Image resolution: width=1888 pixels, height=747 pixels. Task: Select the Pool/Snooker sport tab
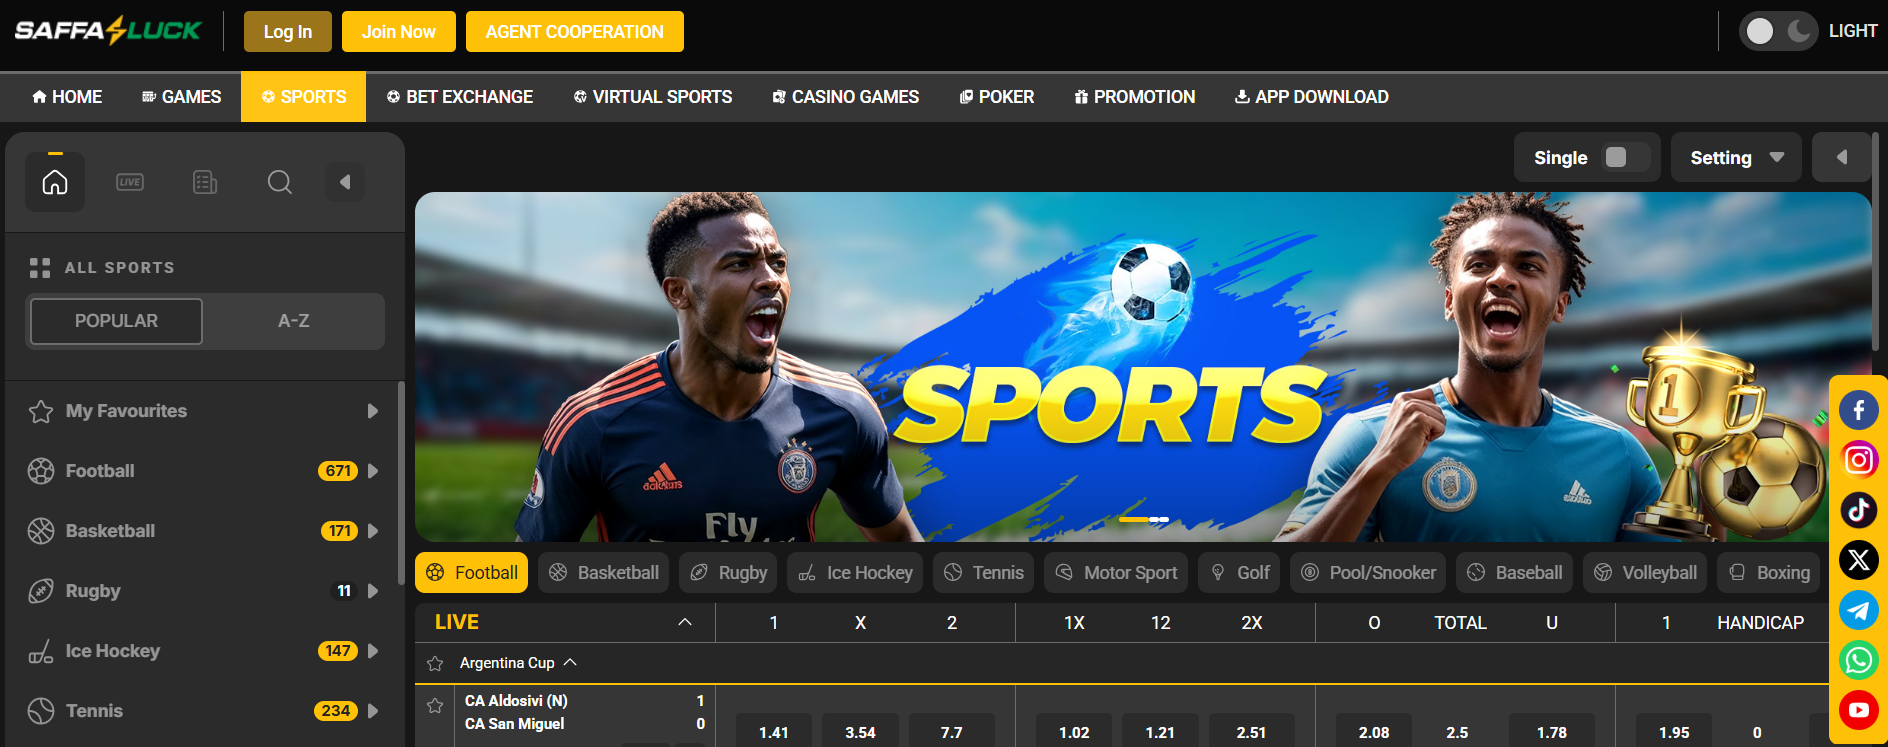(x=1368, y=573)
